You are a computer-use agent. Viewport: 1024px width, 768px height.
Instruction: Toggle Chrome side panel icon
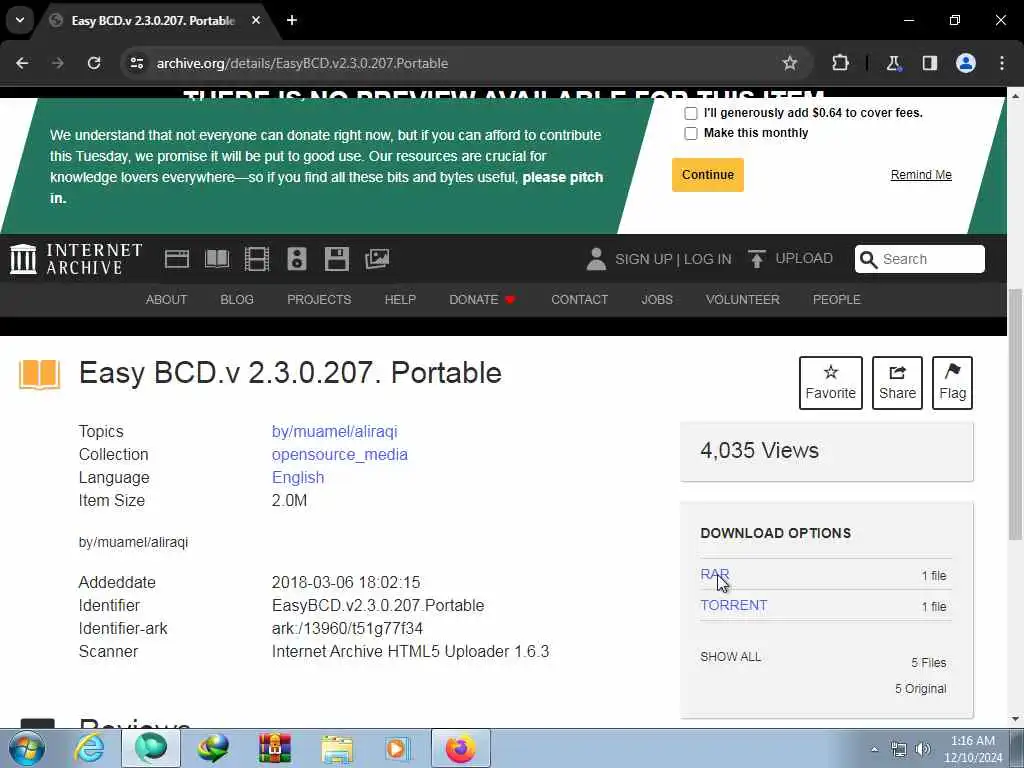tap(930, 63)
